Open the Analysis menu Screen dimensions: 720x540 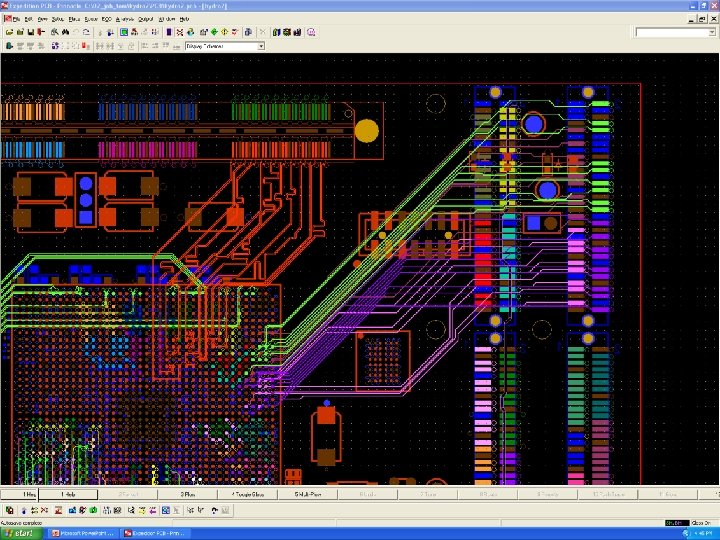click(124, 19)
